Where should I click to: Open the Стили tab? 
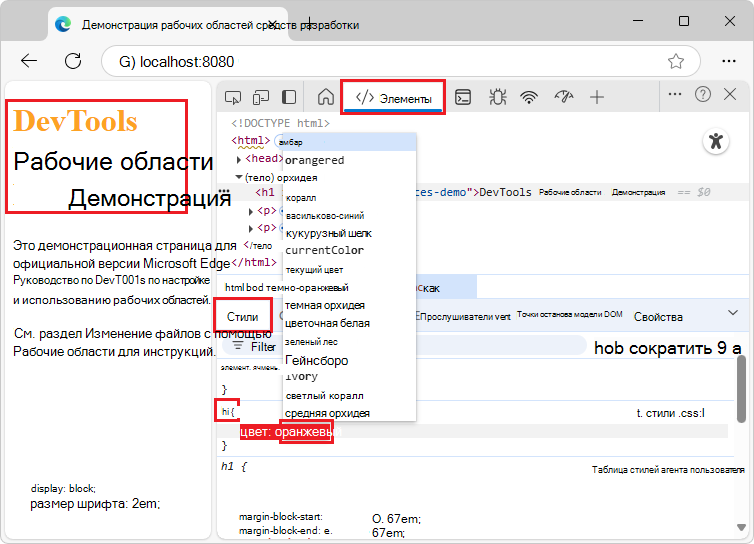point(243,316)
